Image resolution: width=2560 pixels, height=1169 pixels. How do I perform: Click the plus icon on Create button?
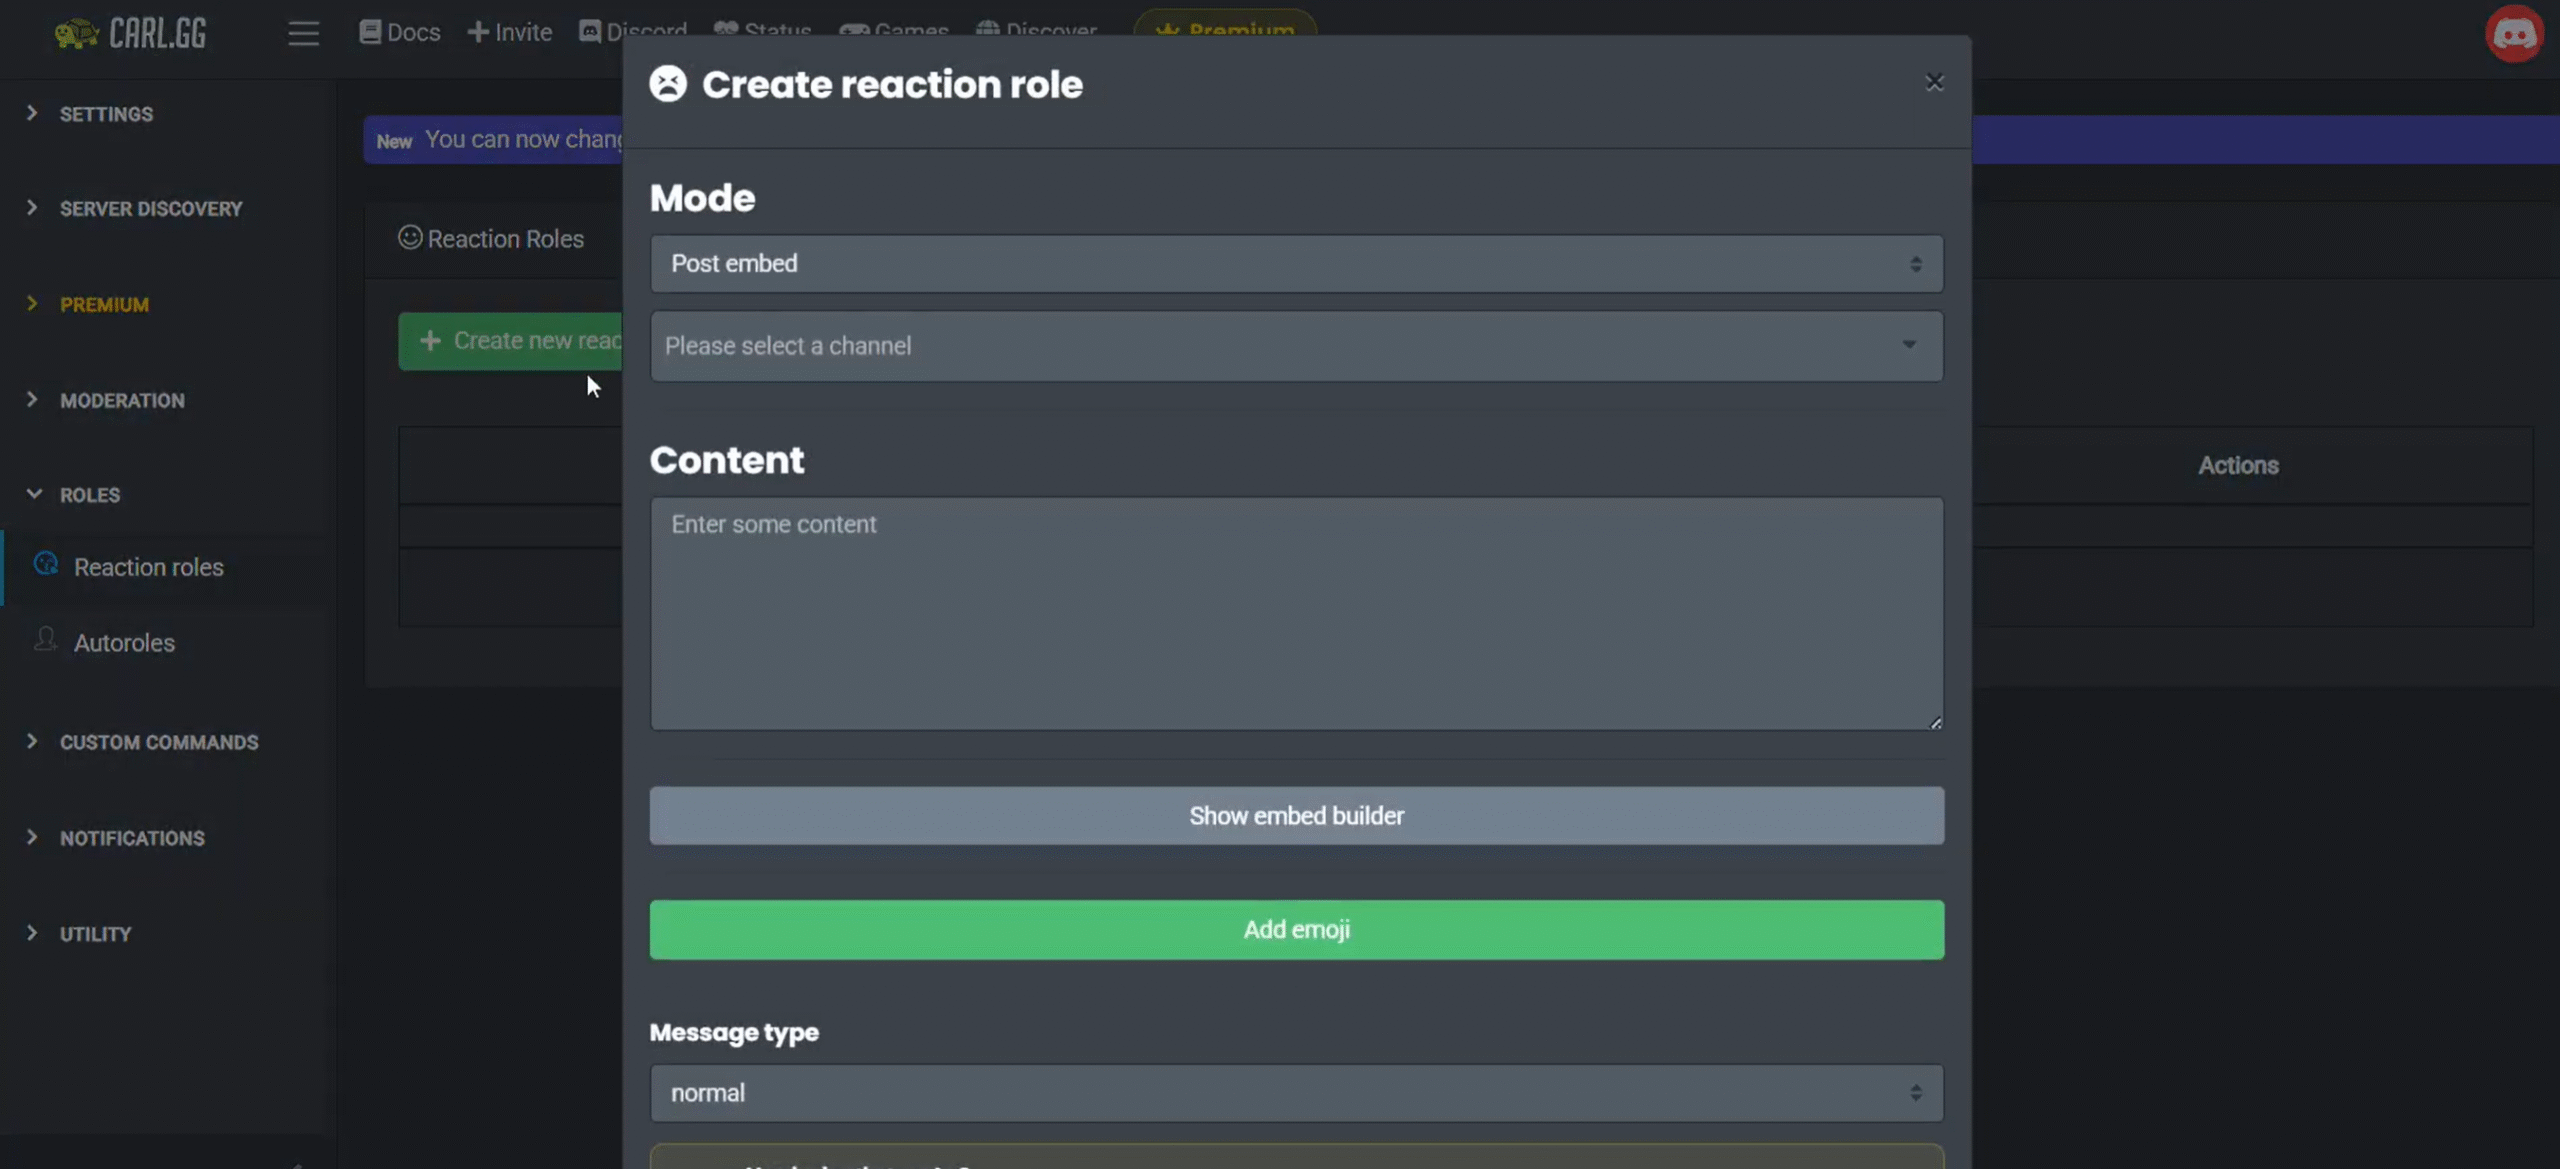tap(430, 341)
